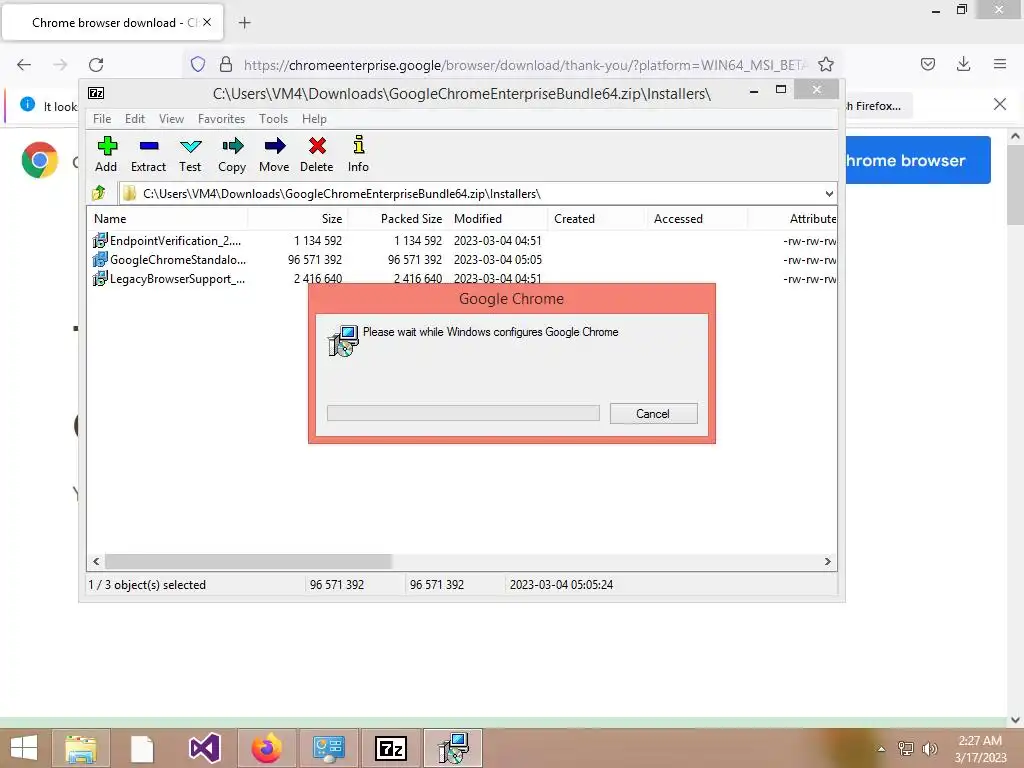Select the EndpointVerification installer file icon
The width and height of the screenshot is (1024, 768).
click(100, 240)
